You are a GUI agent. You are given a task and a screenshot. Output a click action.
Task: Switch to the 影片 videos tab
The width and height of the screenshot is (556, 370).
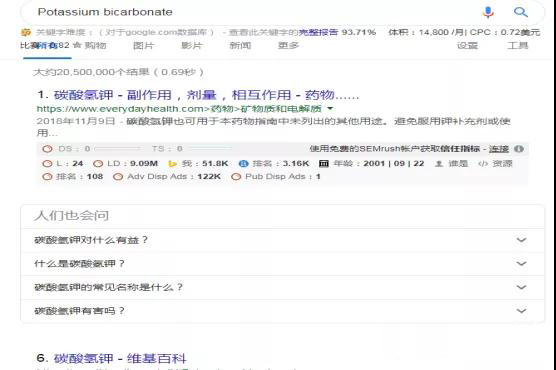point(191,45)
